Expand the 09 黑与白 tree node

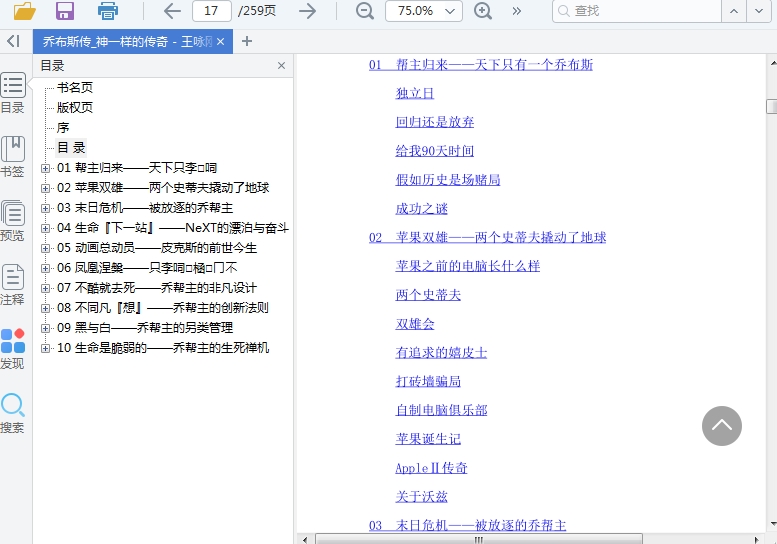pyautogui.click(x=45, y=328)
